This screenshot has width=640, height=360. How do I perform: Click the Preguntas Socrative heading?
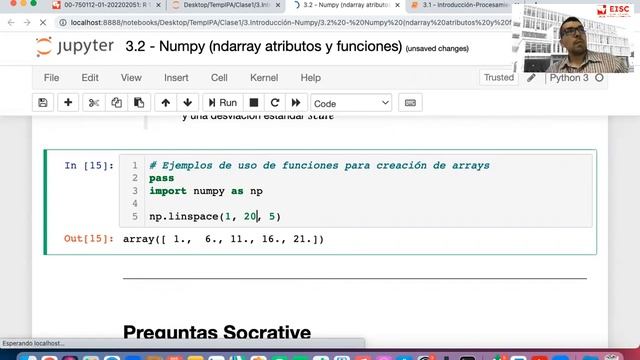pyautogui.click(x=217, y=331)
